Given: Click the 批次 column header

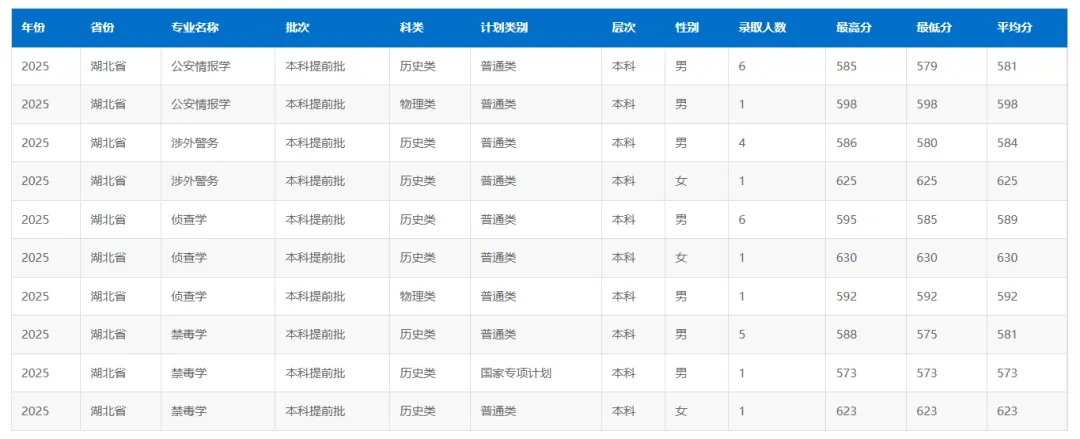Looking at the screenshot, I should click(298, 28).
